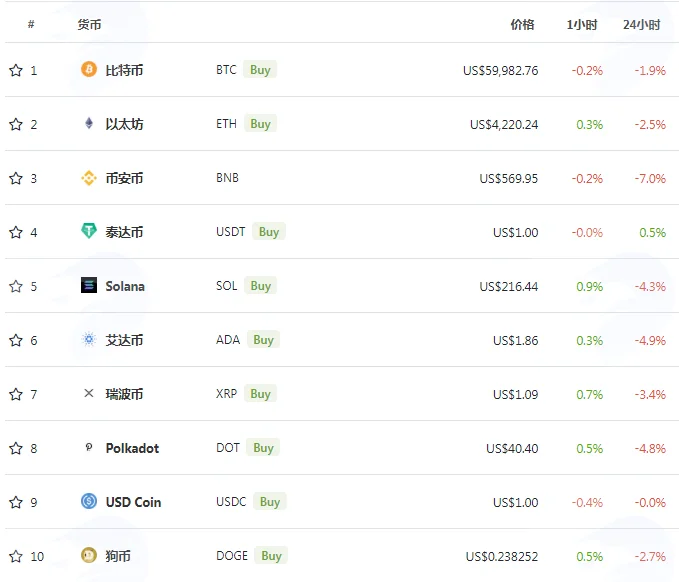Click Buy button next to BTC
This screenshot has height=582, width=679.
click(260, 69)
